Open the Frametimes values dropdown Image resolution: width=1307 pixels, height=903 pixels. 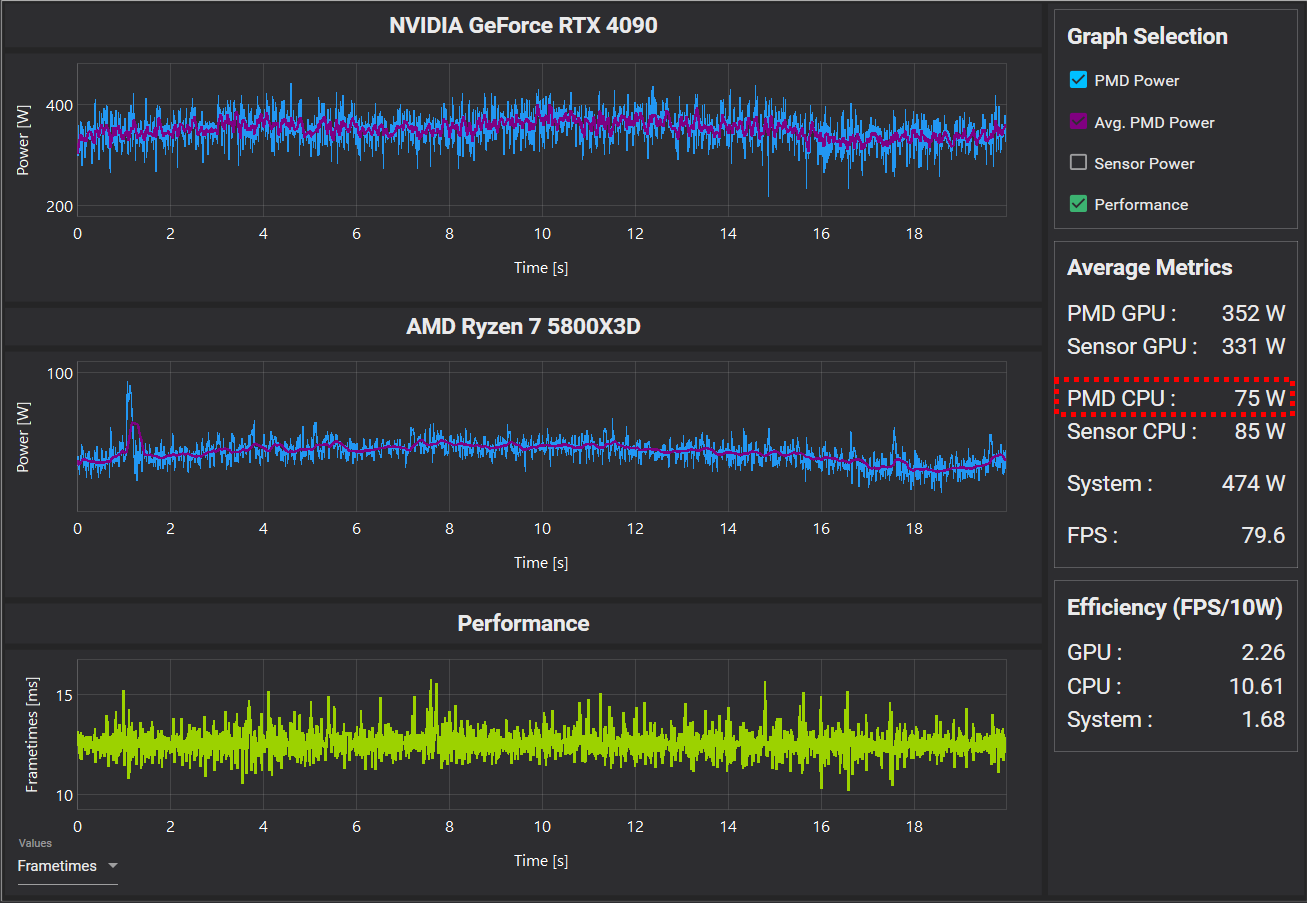(x=67, y=866)
